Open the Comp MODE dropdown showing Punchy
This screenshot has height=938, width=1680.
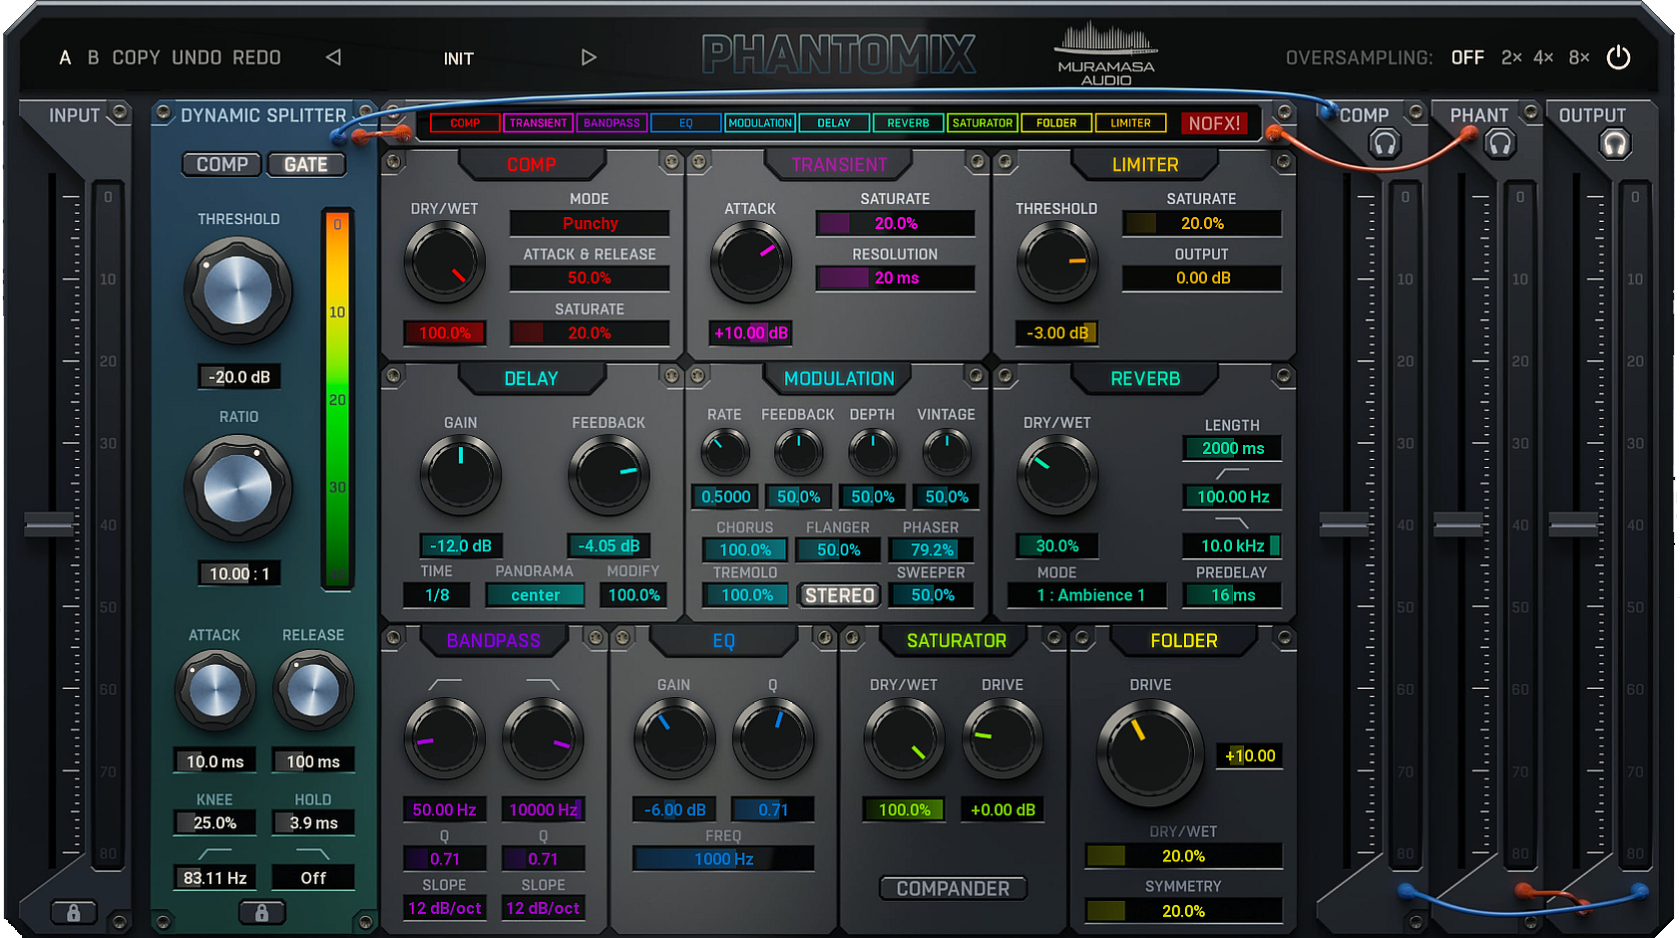pos(590,223)
